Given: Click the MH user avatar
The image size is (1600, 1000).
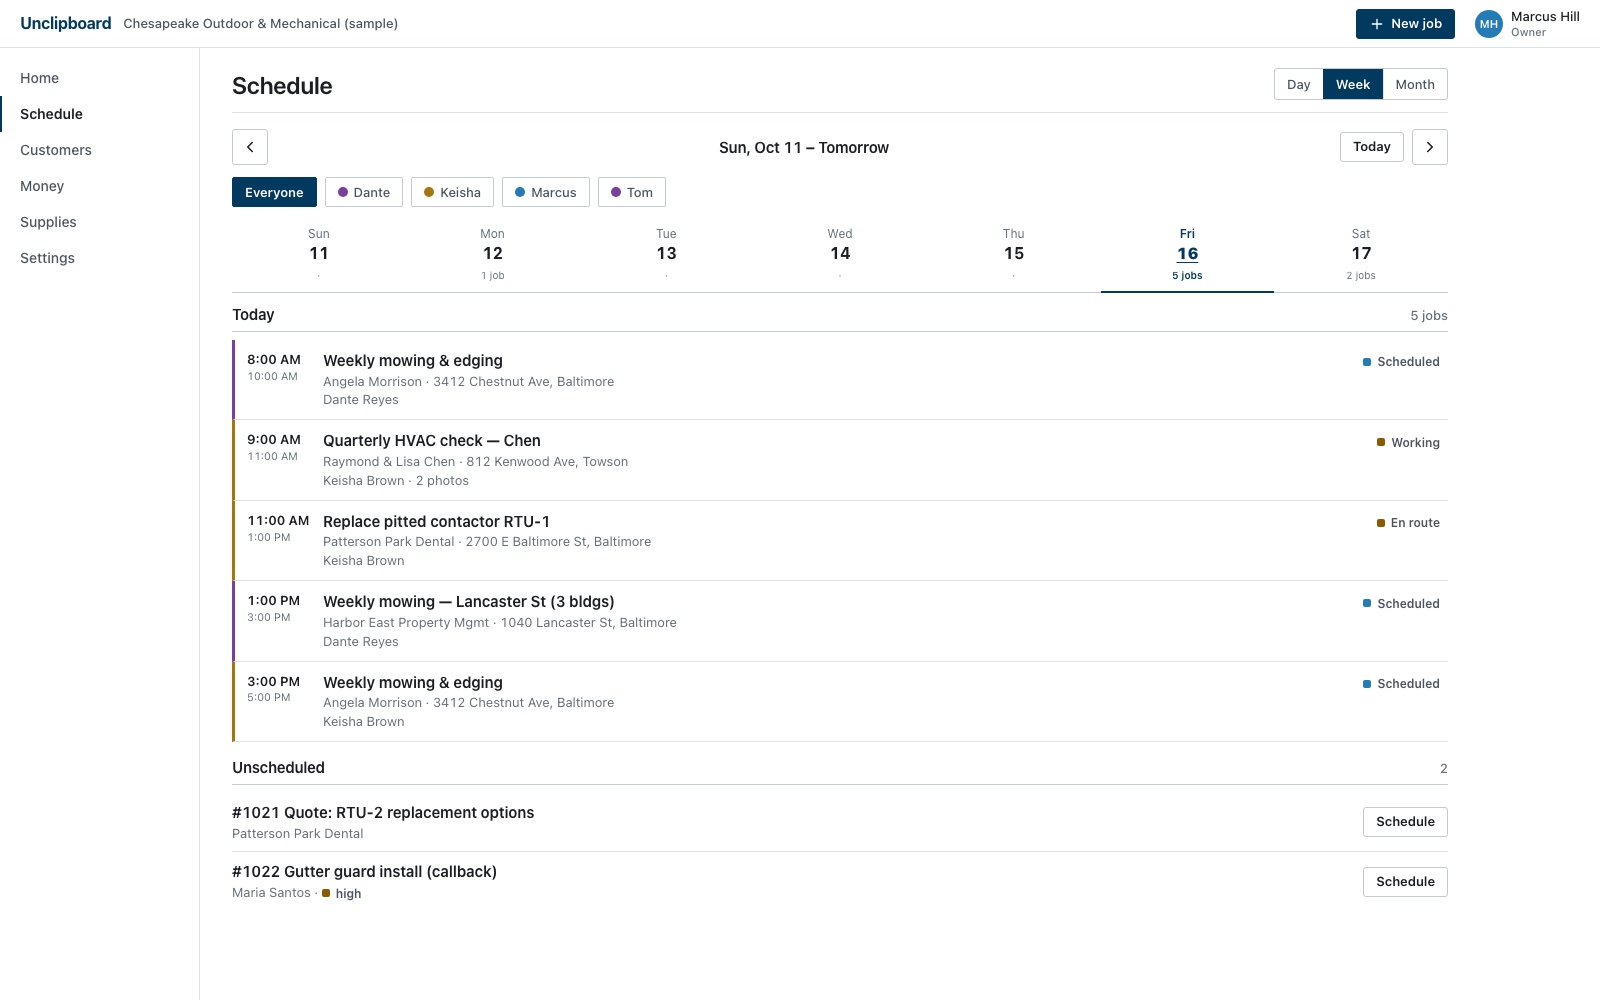Looking at the screenshot, I should point(1489,24).
